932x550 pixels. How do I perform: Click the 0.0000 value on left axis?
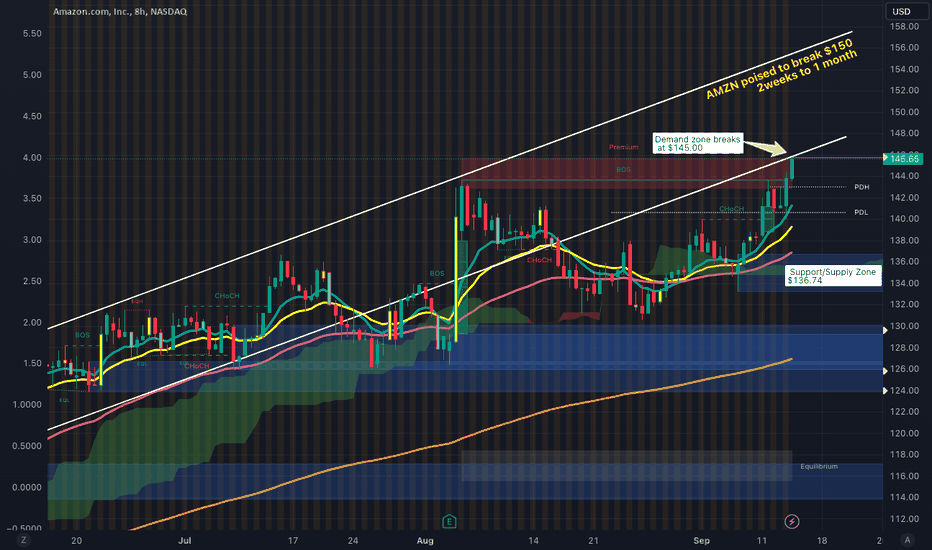(27, 487)
